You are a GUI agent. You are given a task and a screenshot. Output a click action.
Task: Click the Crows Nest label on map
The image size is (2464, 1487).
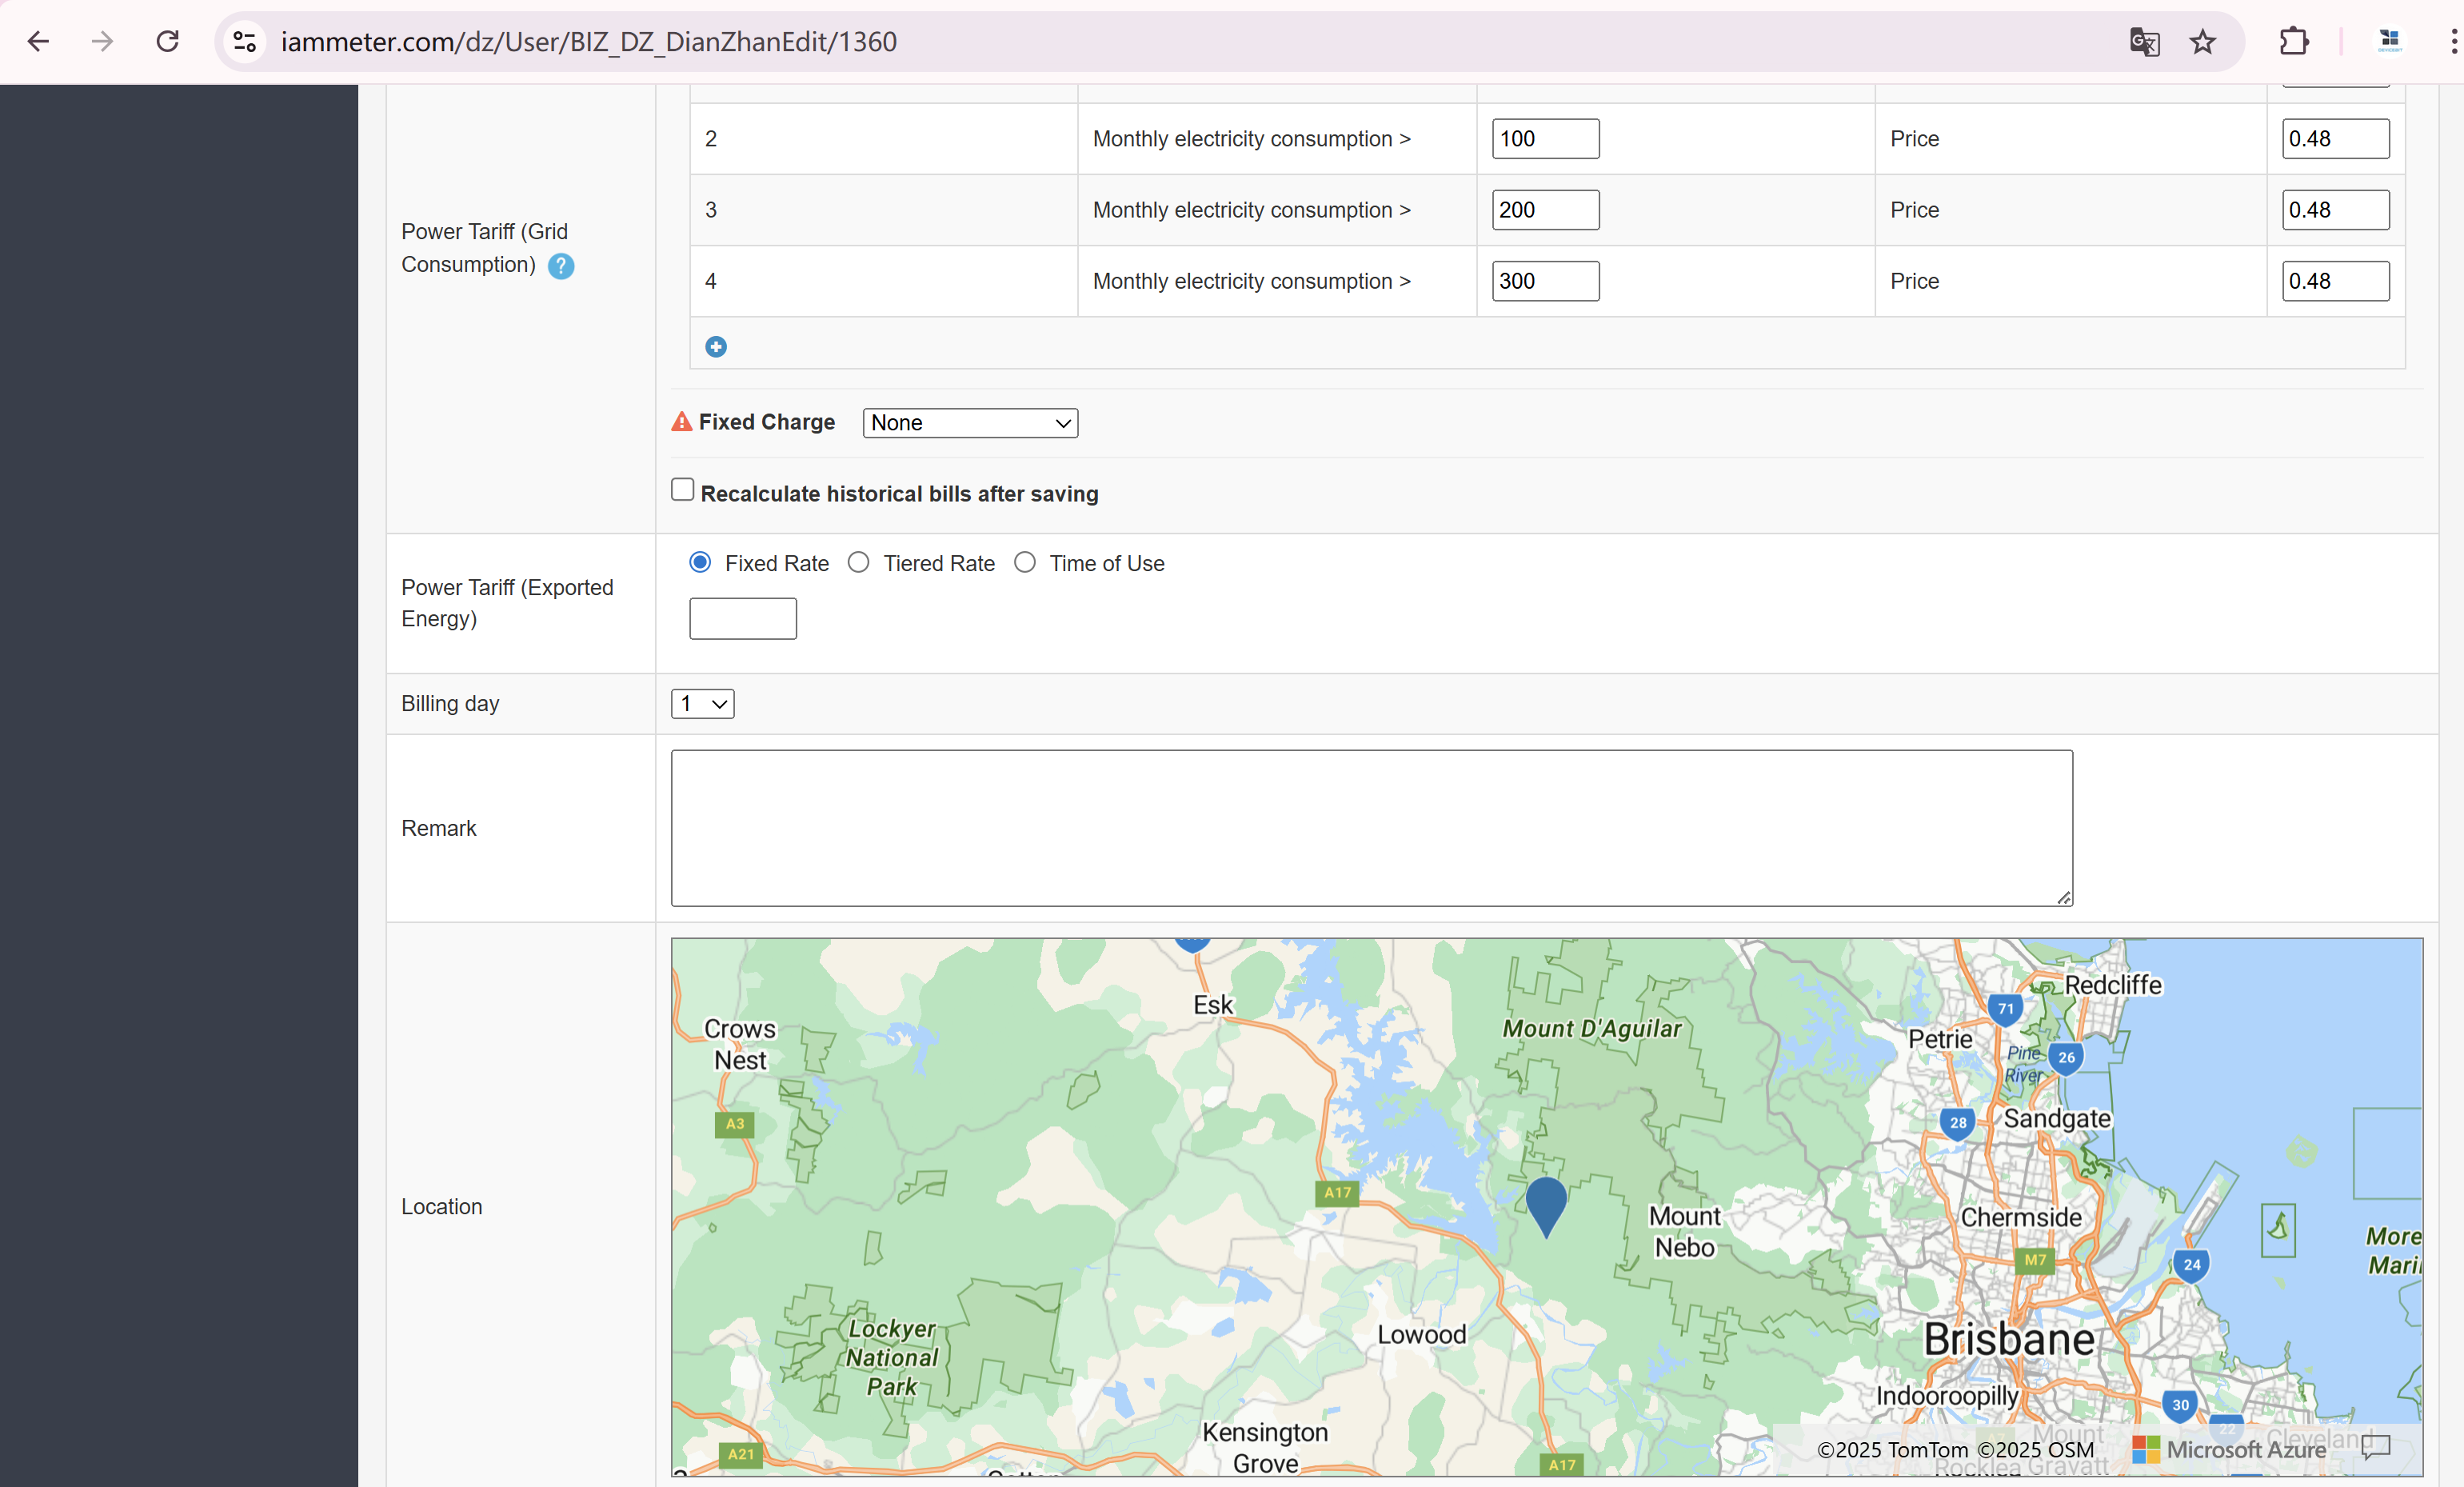point(740,1045)
